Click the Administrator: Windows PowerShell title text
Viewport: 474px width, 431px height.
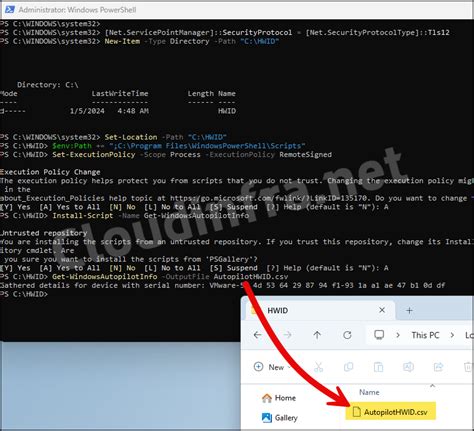77,10
